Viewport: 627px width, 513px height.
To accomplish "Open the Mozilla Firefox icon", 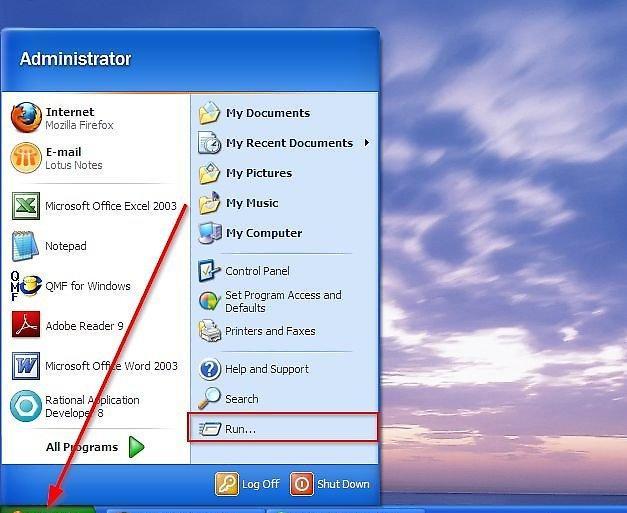I will [26, 117].
